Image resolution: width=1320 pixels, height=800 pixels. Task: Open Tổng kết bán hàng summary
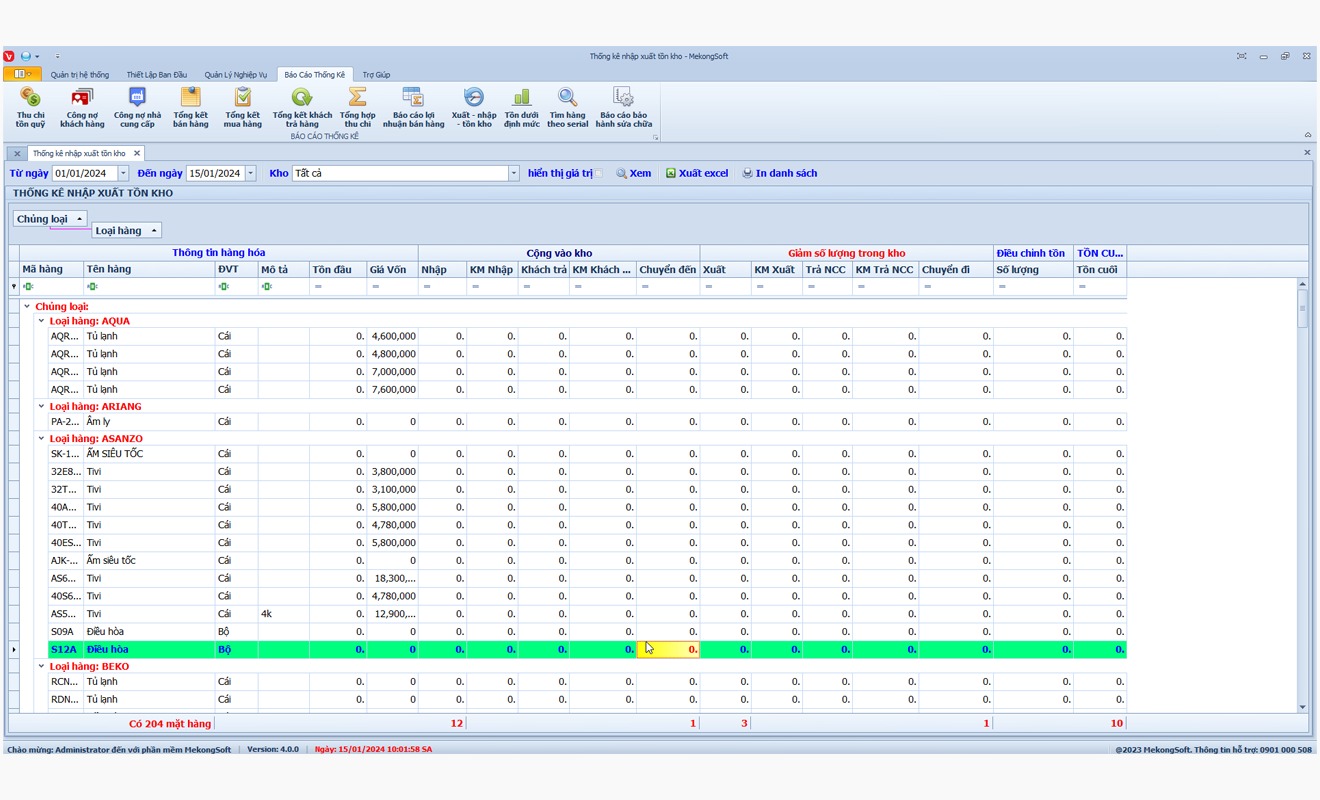point(190,106)
